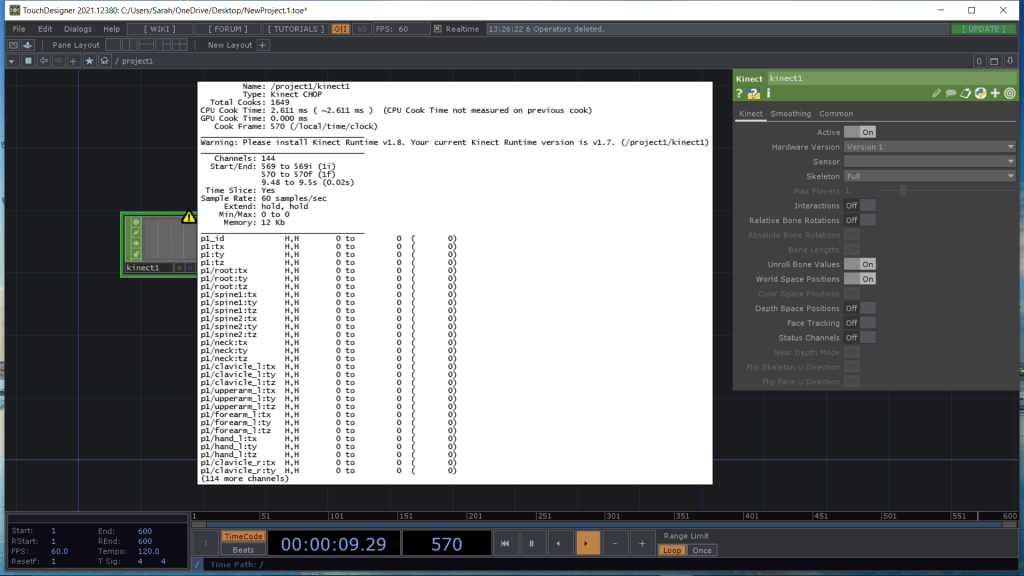Pause the timeline playback
Screen dimensions: 1024x576
(x=533, y=543)
